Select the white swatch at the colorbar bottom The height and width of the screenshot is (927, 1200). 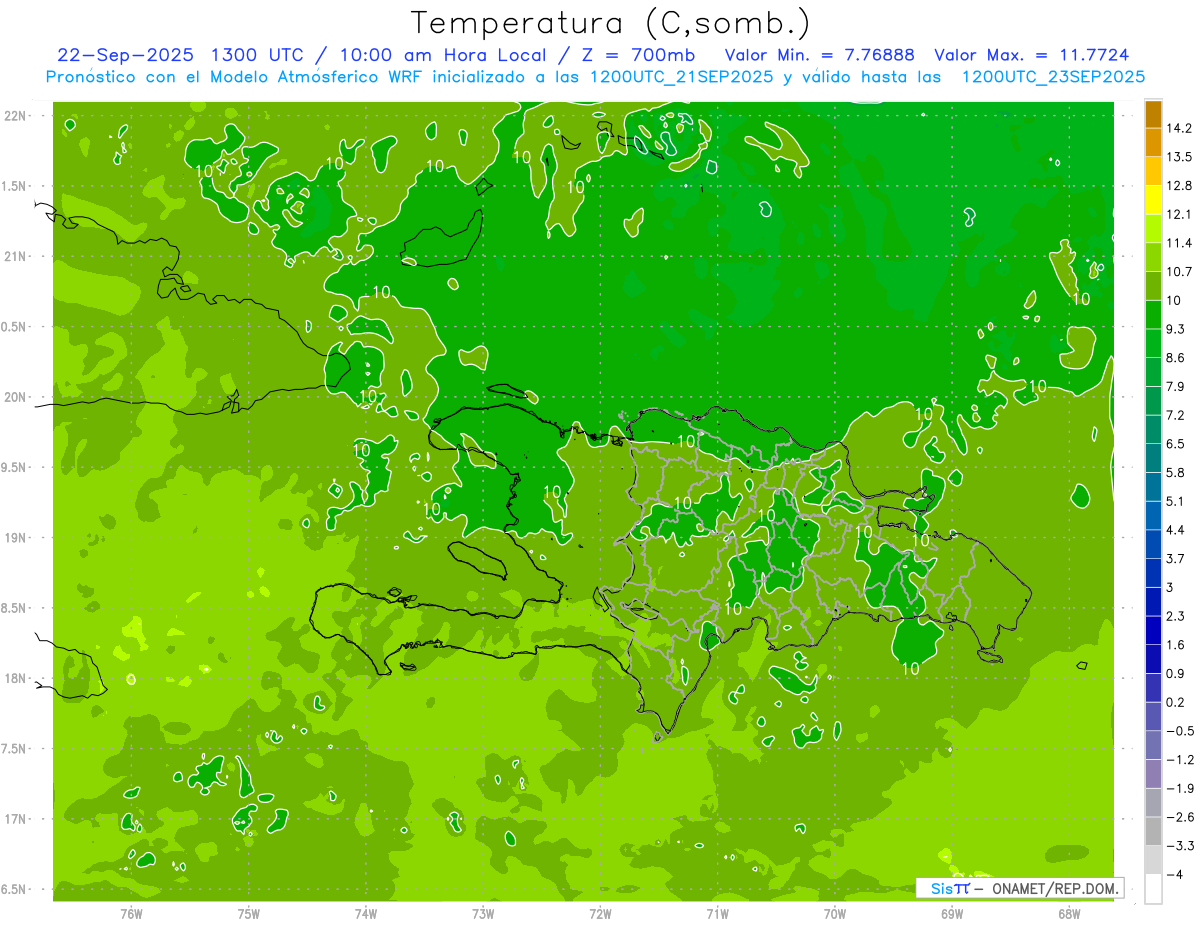coord(1153,889)
